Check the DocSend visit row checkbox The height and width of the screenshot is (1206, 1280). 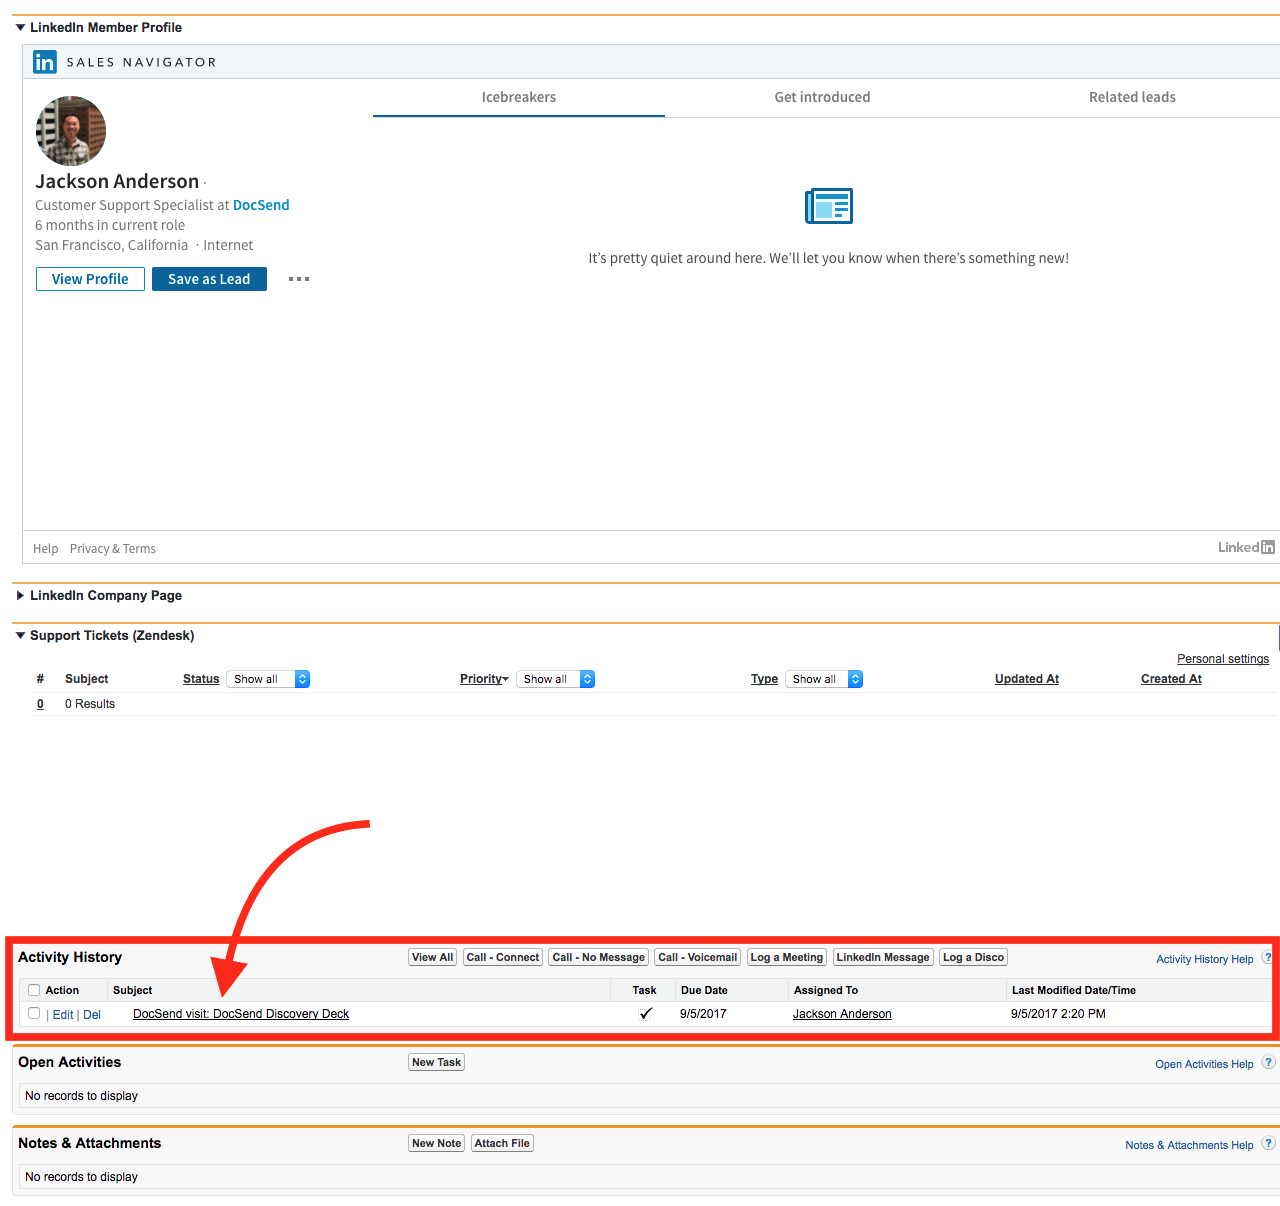pos(34,1013)
